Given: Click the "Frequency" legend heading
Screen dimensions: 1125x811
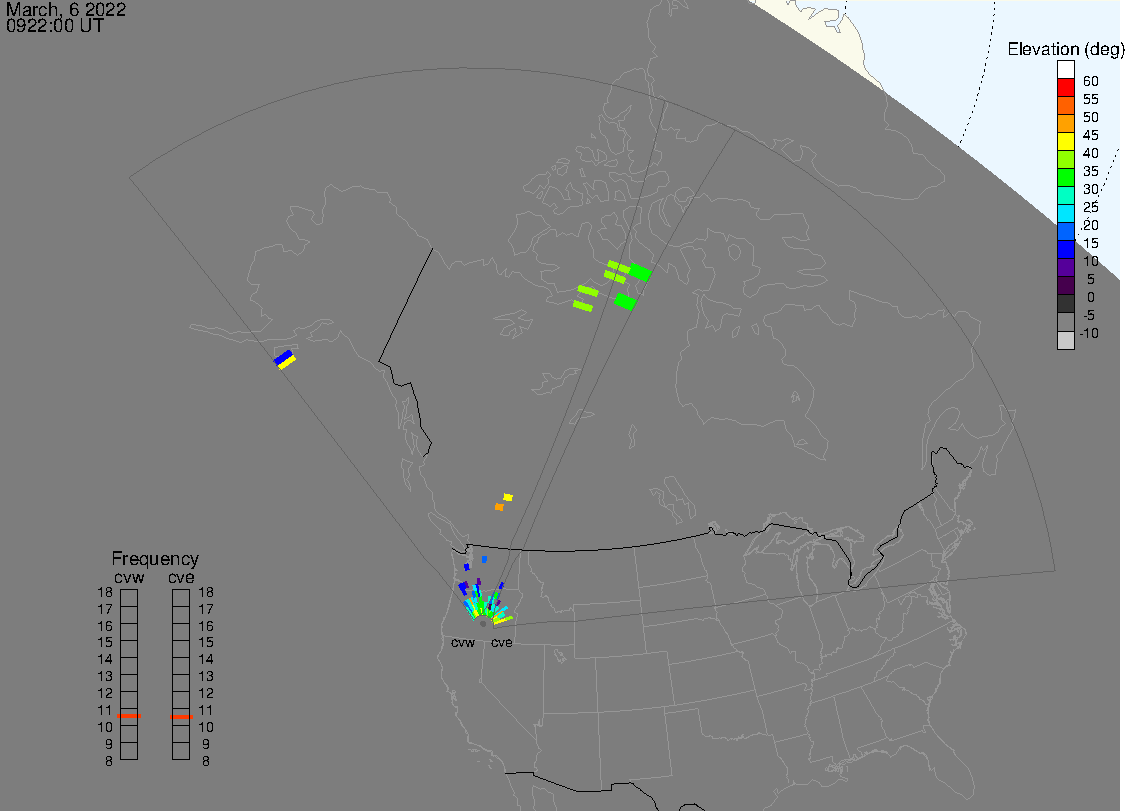Looking at the screenshot, I should pos(155,558).
